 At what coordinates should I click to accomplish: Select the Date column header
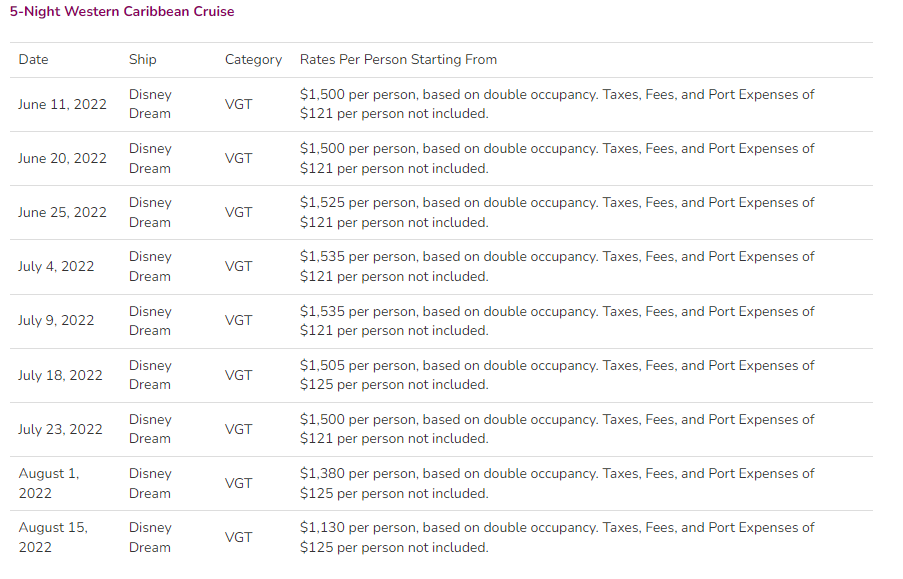pyautogui.click(x=33, y=59)
